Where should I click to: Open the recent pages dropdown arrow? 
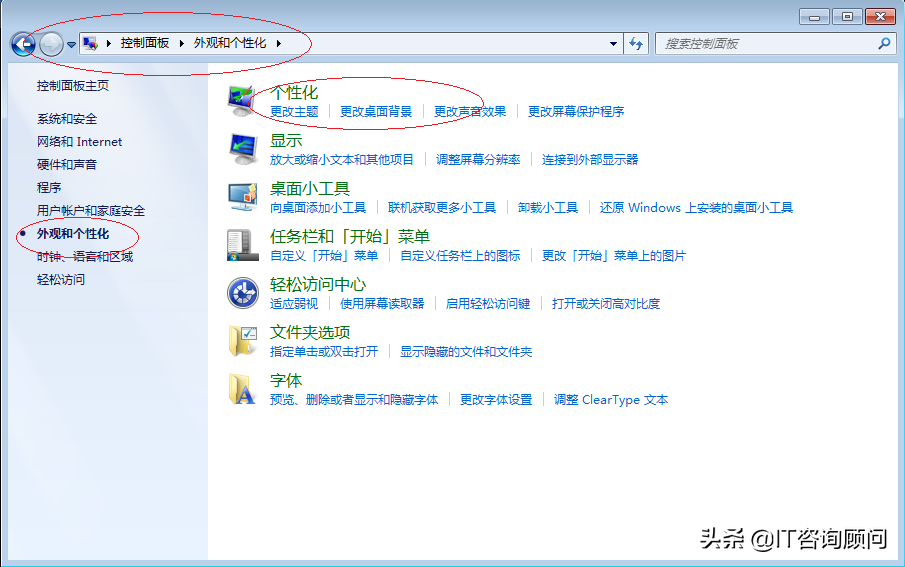72,44
